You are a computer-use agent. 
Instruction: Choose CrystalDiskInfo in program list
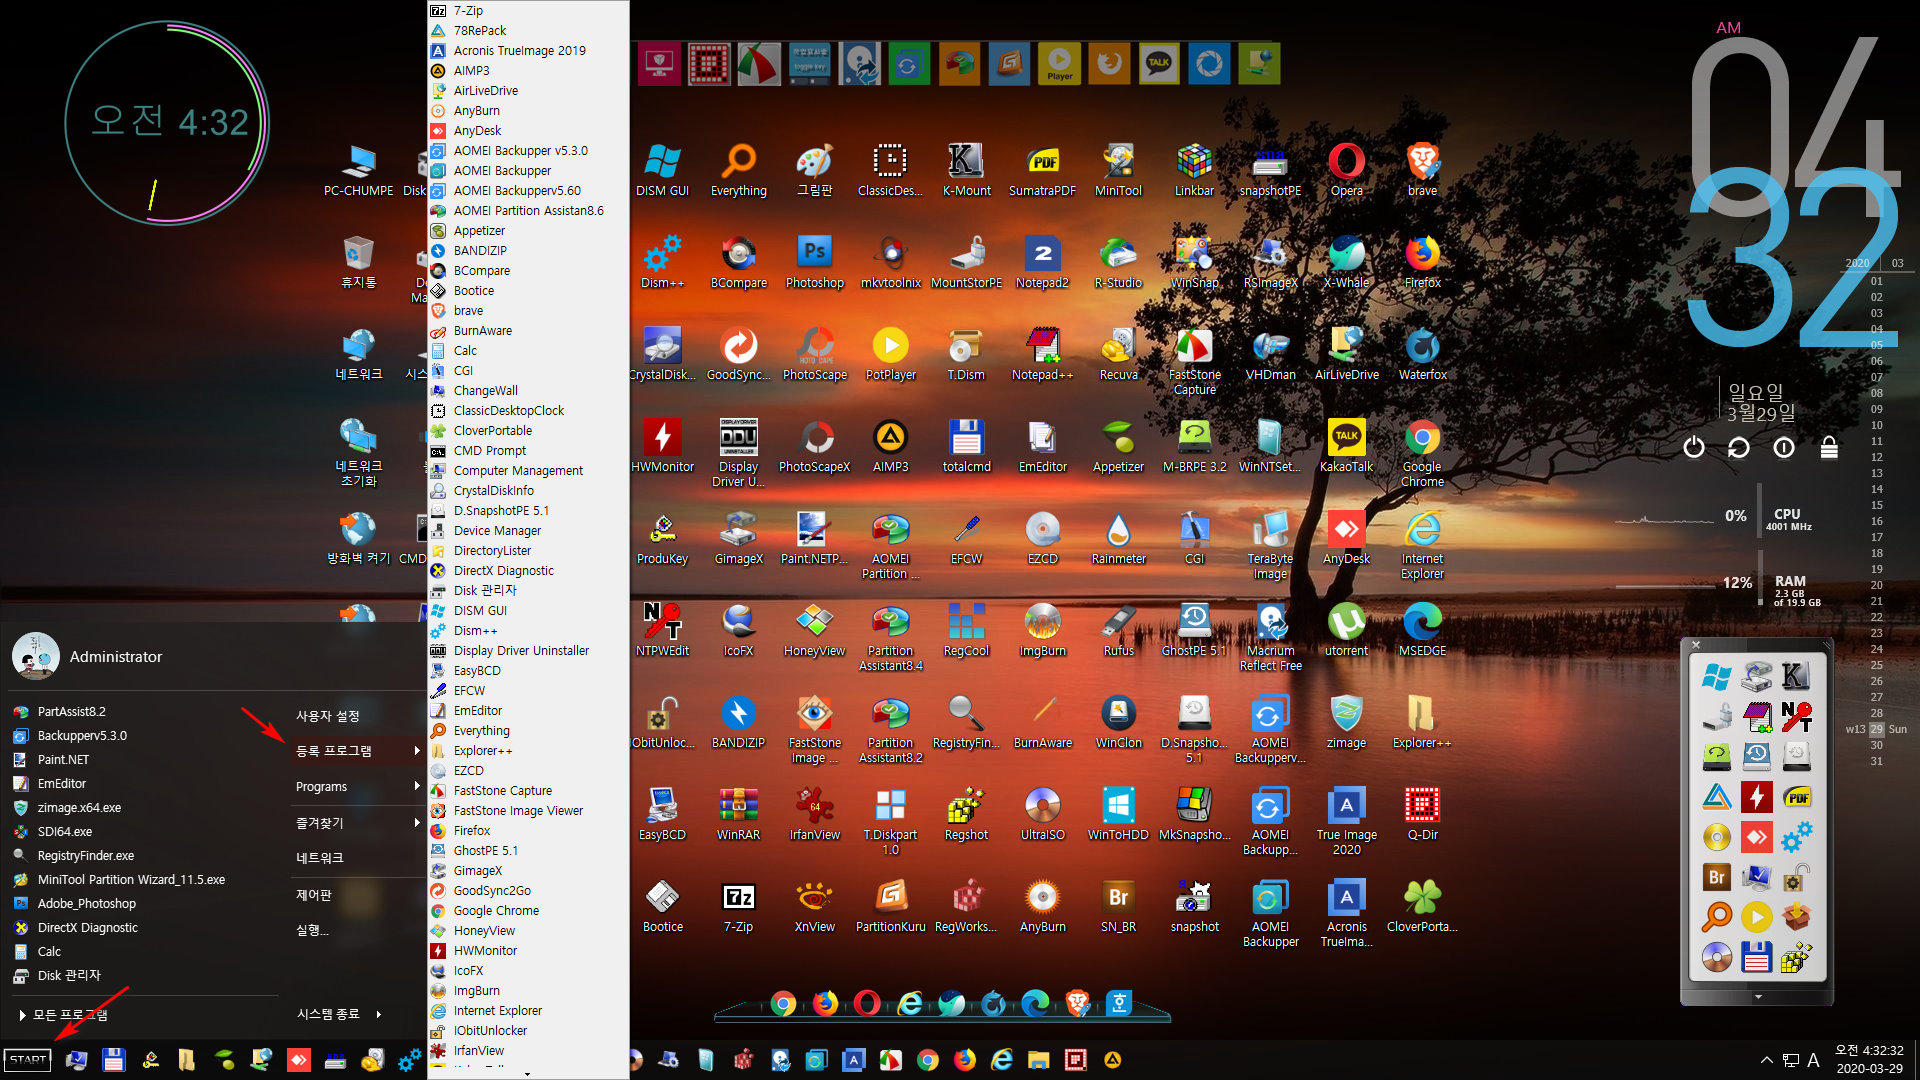(493, 490)
